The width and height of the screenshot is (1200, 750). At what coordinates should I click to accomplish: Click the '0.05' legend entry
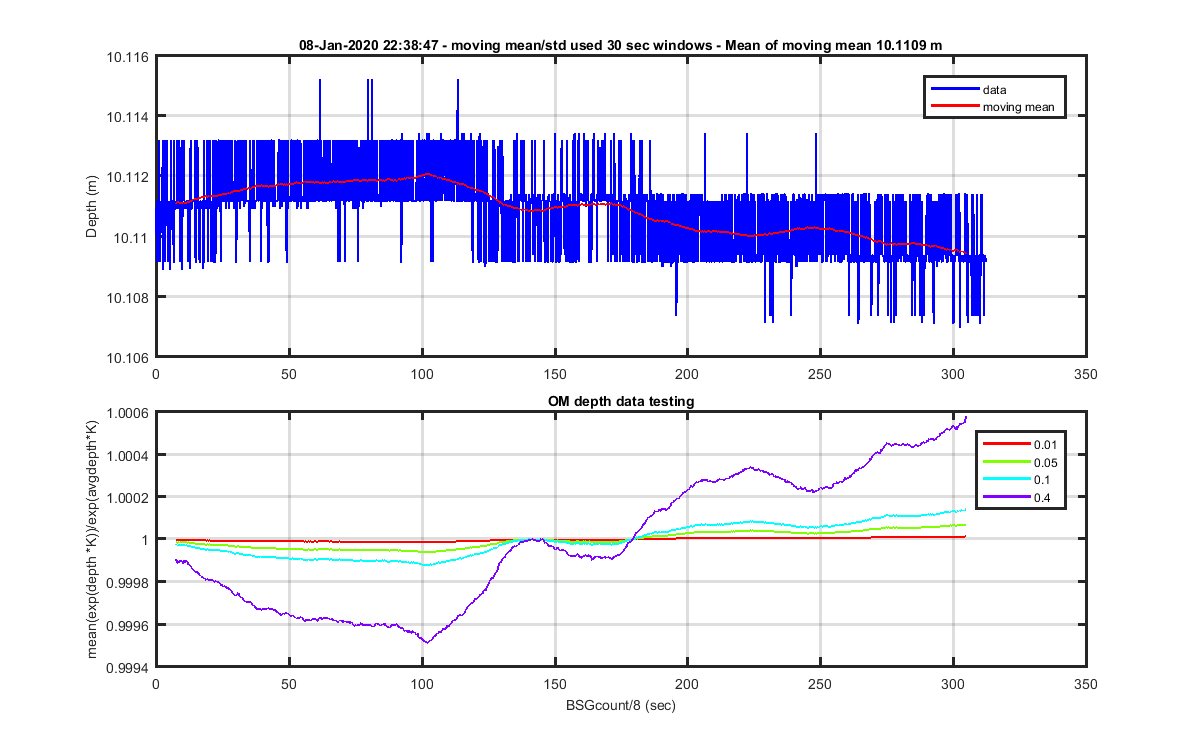click(x=1043, y=461)
